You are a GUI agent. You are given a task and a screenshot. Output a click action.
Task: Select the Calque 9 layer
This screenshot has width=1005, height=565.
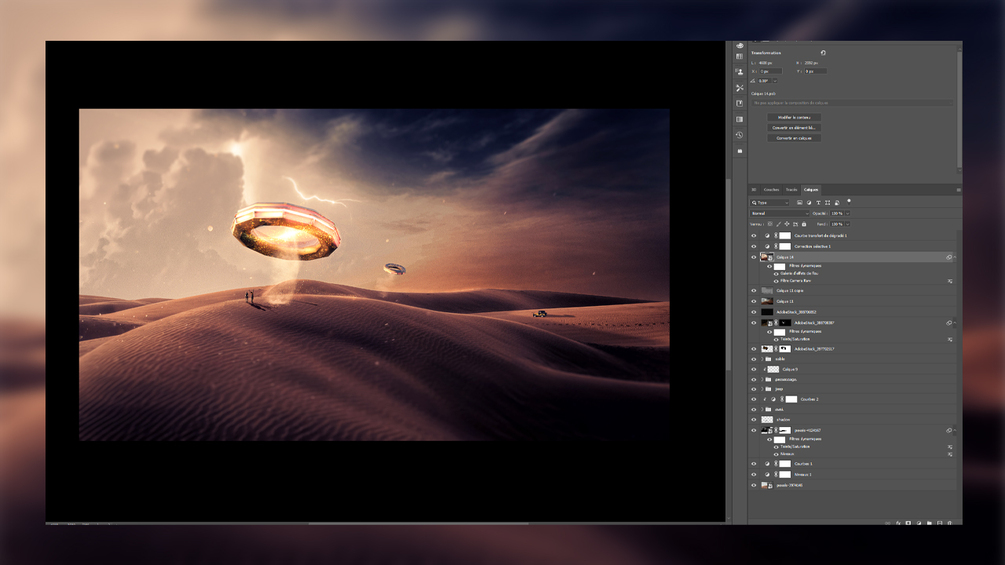pos(852,370)
